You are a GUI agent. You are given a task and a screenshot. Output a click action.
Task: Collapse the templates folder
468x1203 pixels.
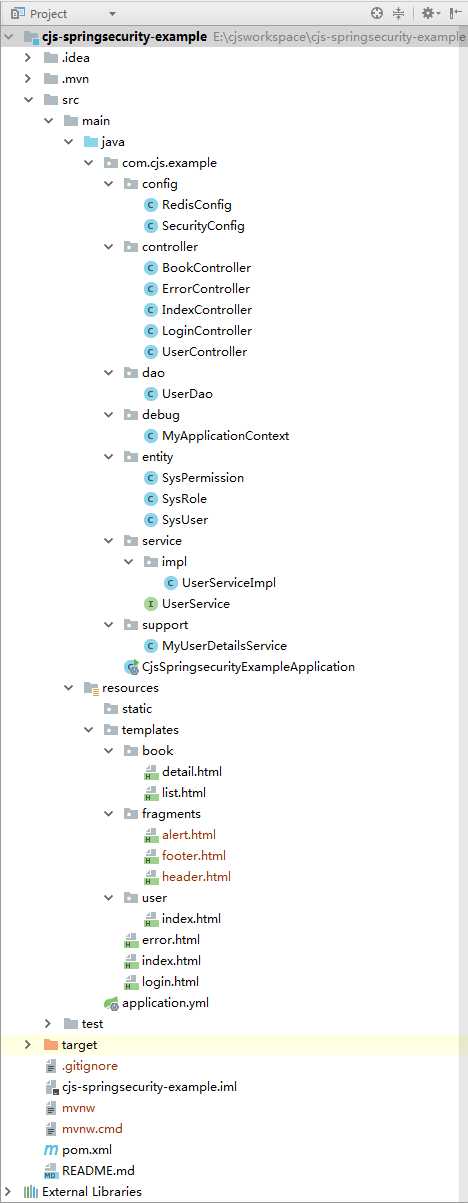tap(89, 730)
